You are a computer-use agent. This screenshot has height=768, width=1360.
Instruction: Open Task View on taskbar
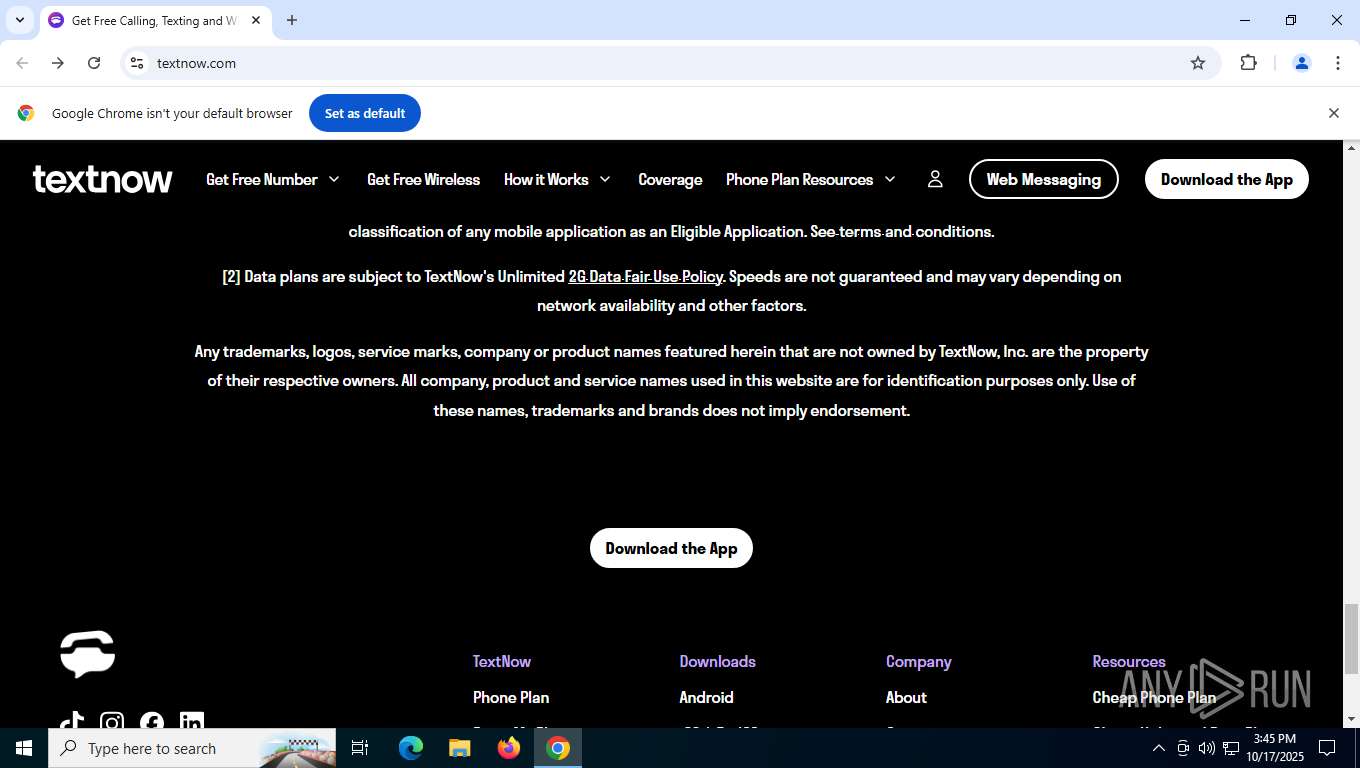point(360,748)
